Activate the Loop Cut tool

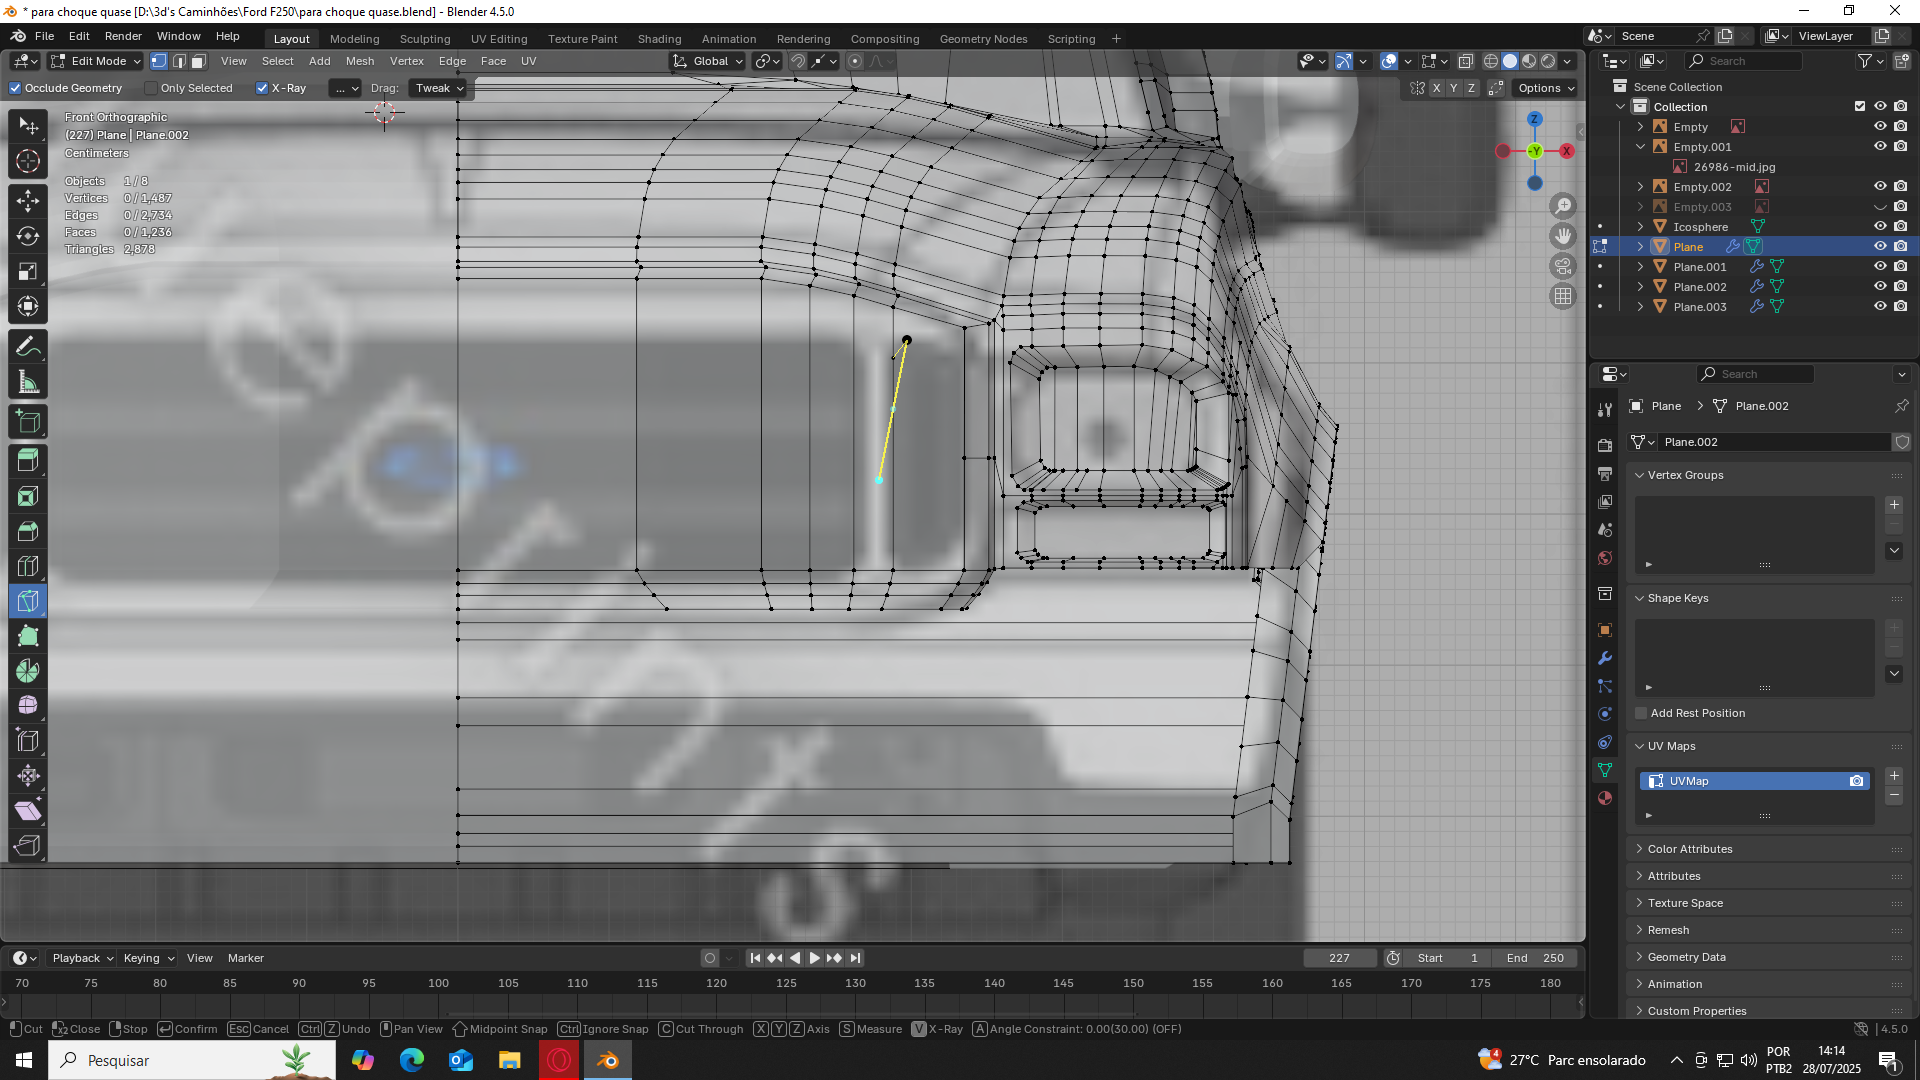pos(28,566)
